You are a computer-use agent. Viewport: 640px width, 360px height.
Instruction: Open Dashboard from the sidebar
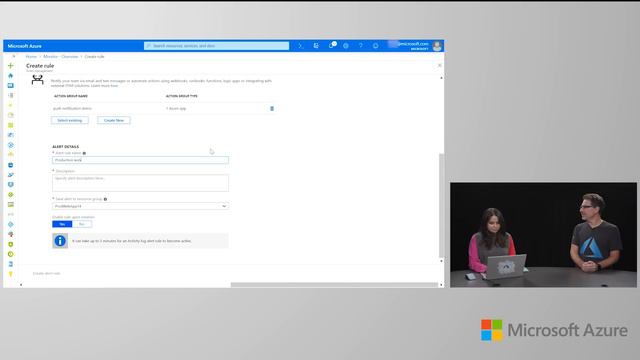(11, 85)
